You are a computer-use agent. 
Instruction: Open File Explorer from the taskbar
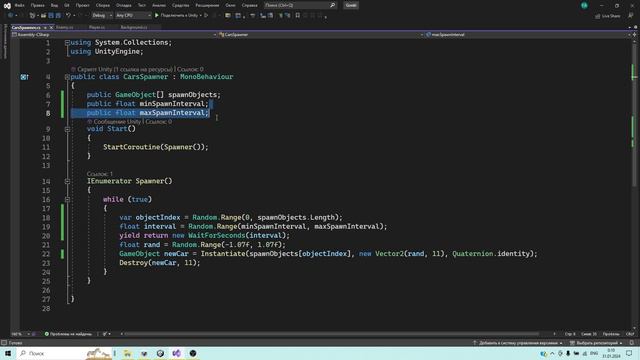click(x=128, y=353)
